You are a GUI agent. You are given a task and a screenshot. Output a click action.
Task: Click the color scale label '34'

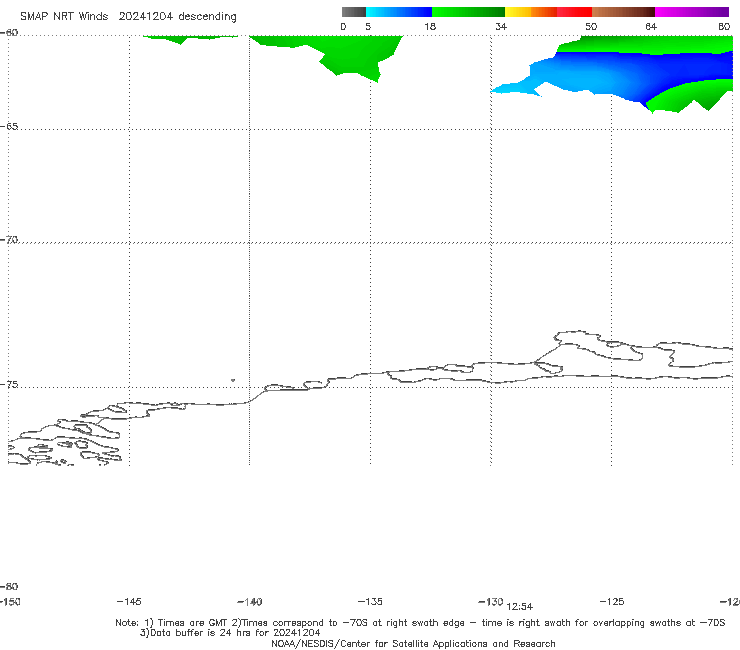(x=501, y=26)
